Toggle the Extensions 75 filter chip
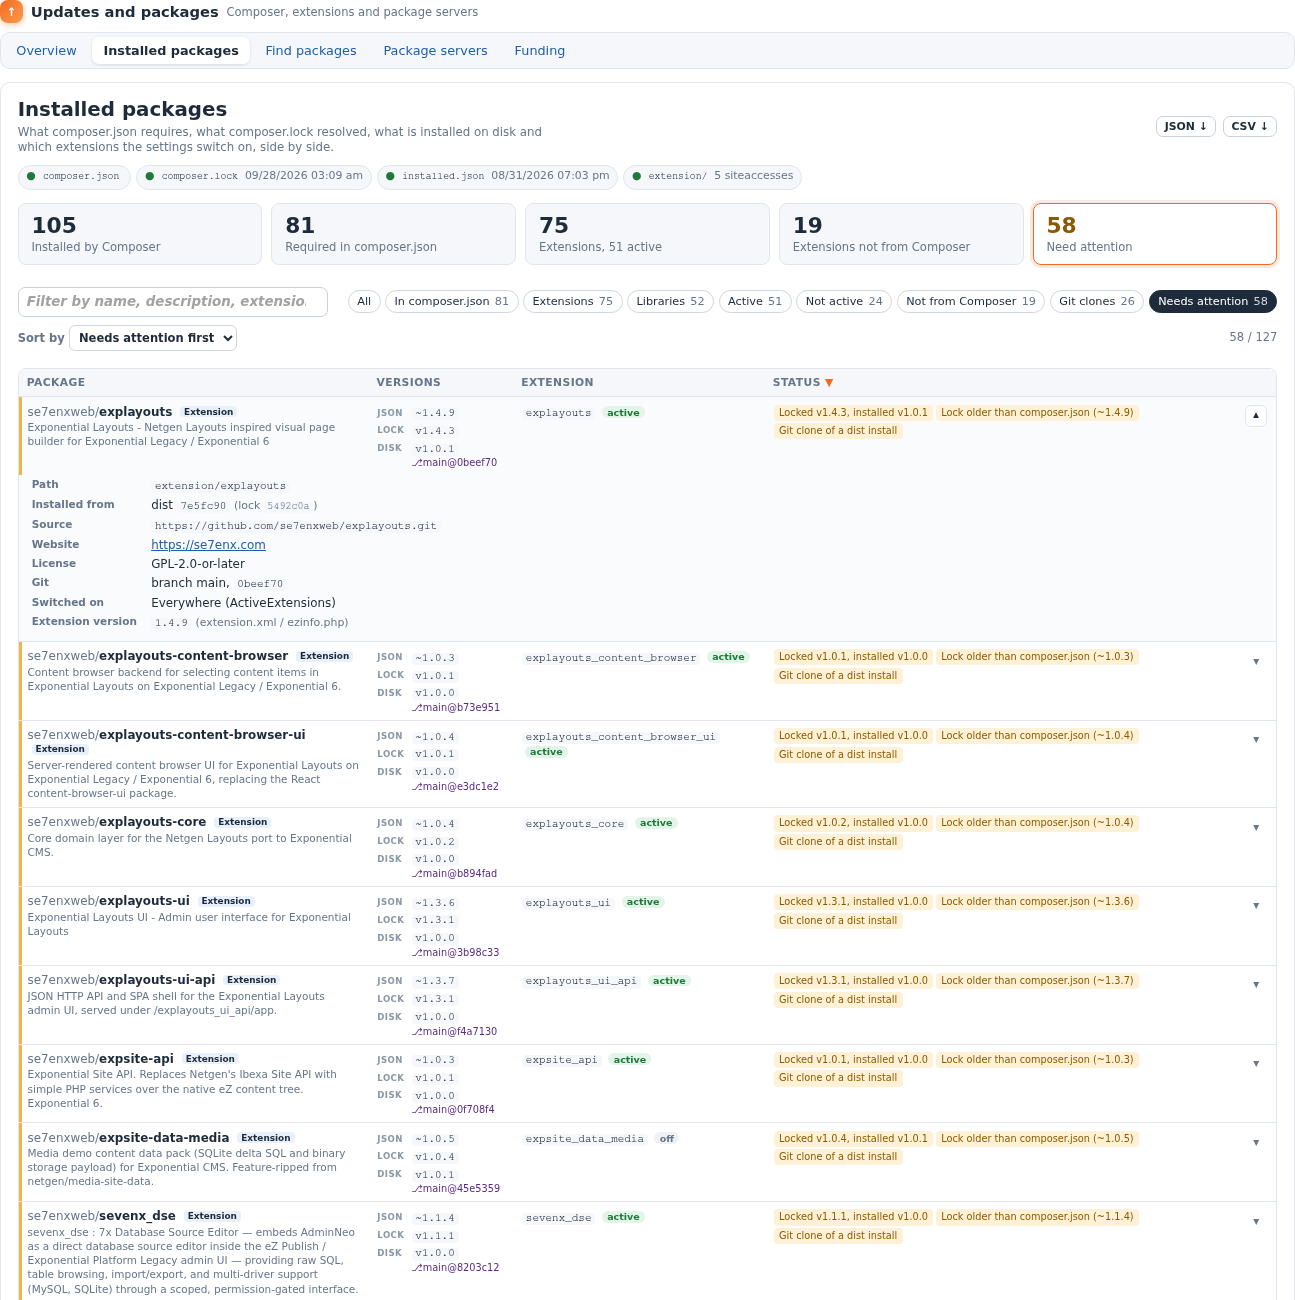This screenshot has width=1295, height=1300. pyautogui.click(x=573, y=301)
